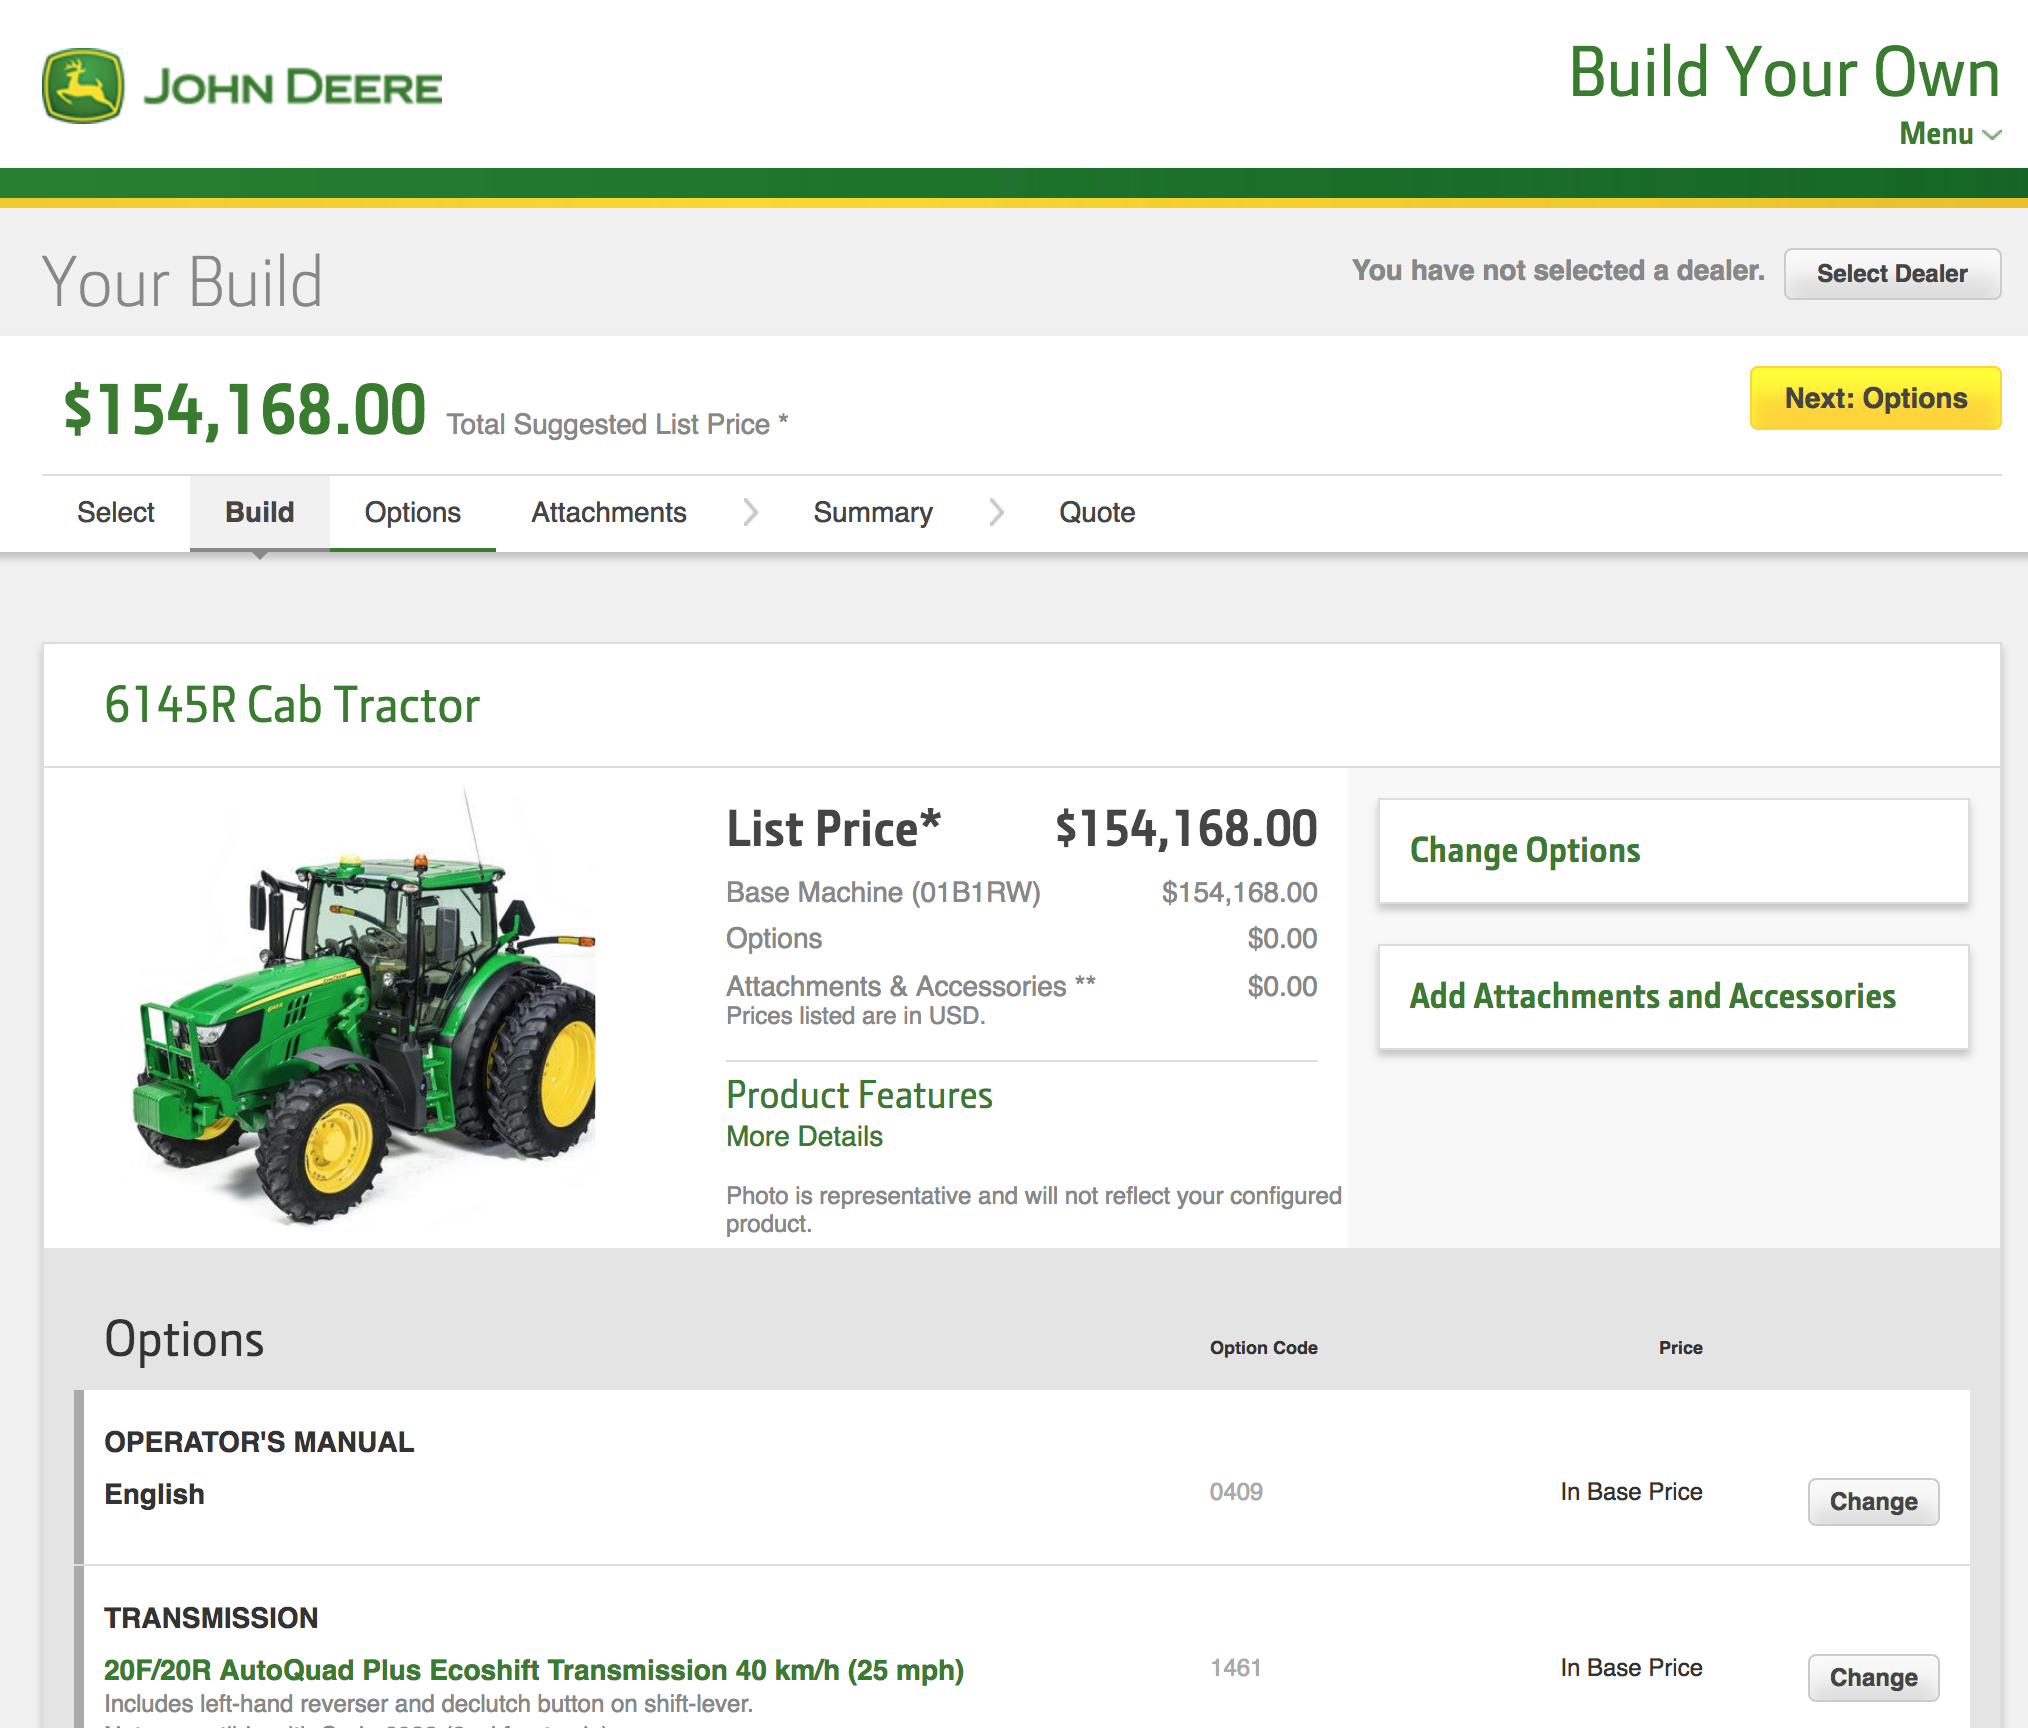Open the Build step tab
The width and height of the screenshot is (2028, 1728).
pos(259,513)
